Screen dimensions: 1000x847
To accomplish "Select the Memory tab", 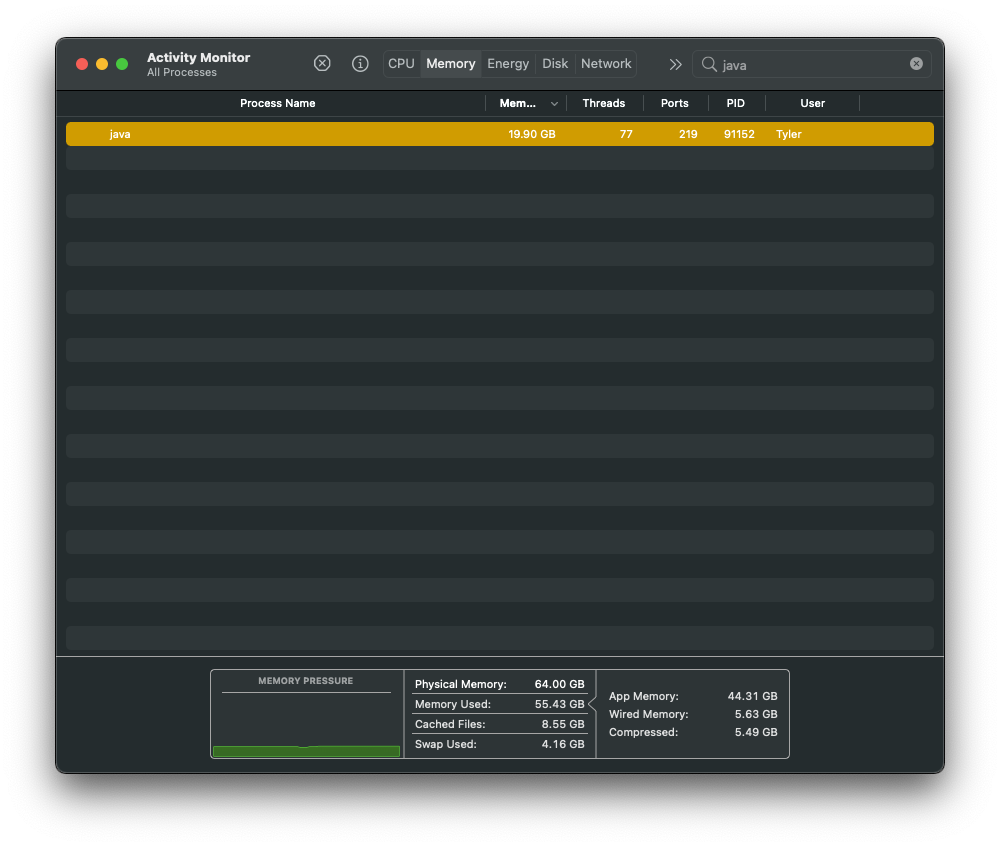I will (450, 64).
